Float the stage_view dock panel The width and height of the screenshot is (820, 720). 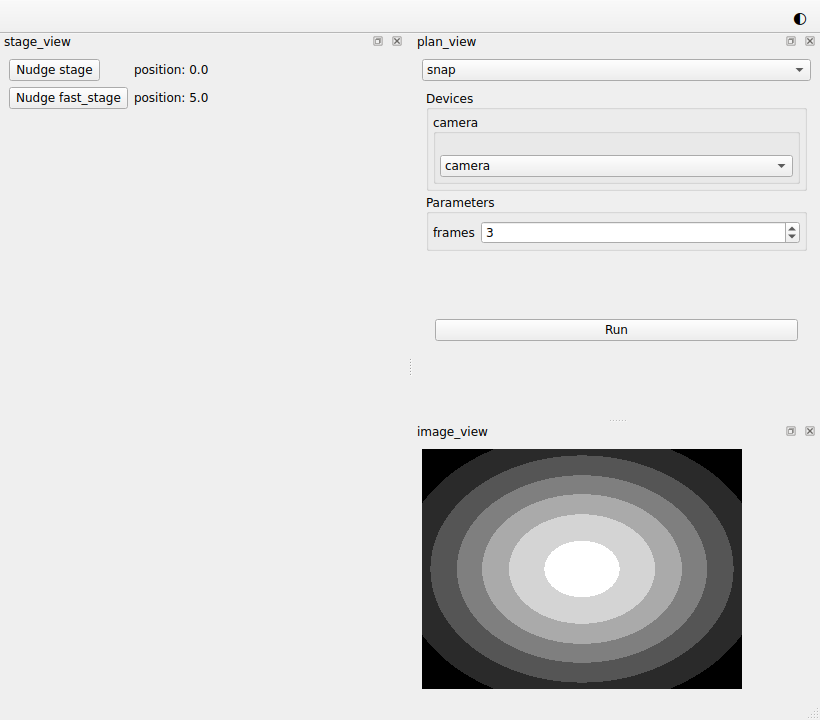tap(378, 41)
